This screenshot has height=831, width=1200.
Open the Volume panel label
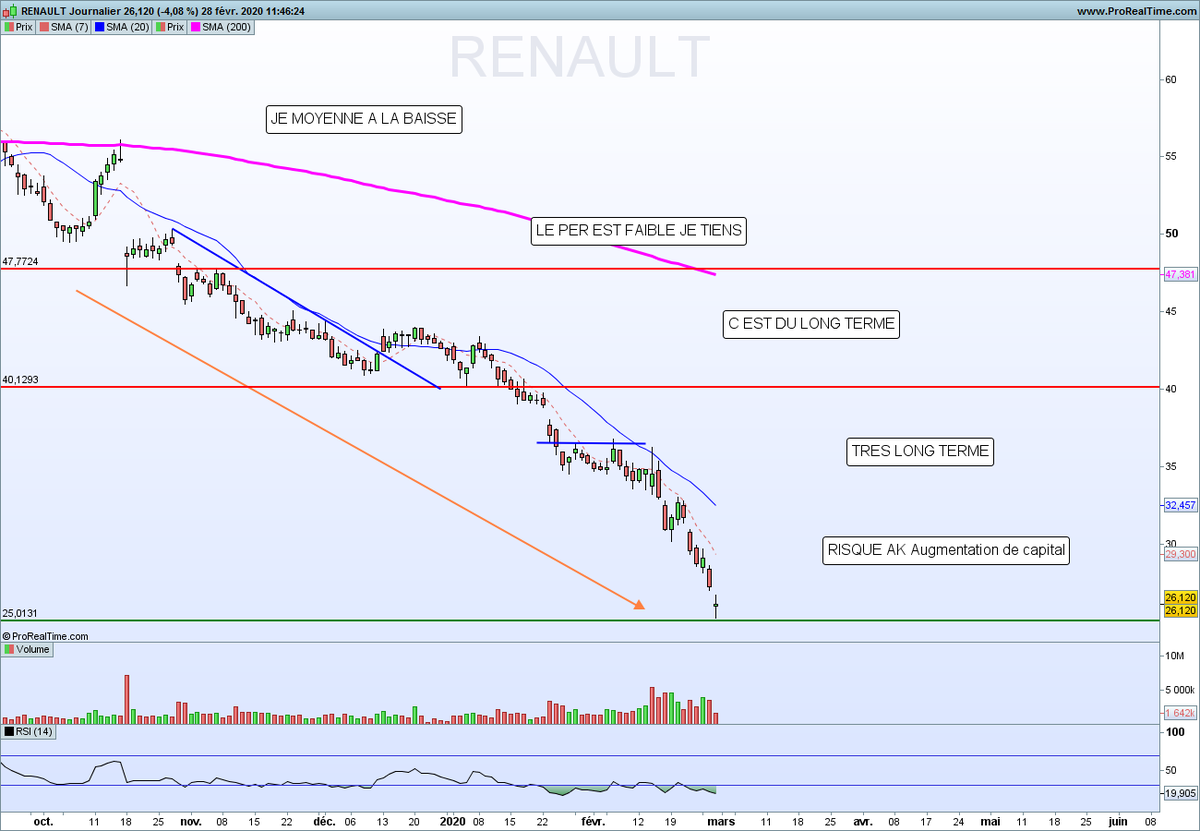pos(27,649)
